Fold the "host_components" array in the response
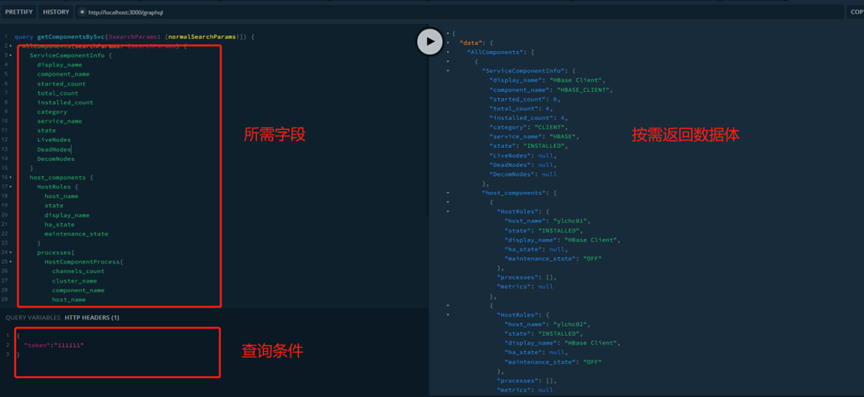 [448, 193]
